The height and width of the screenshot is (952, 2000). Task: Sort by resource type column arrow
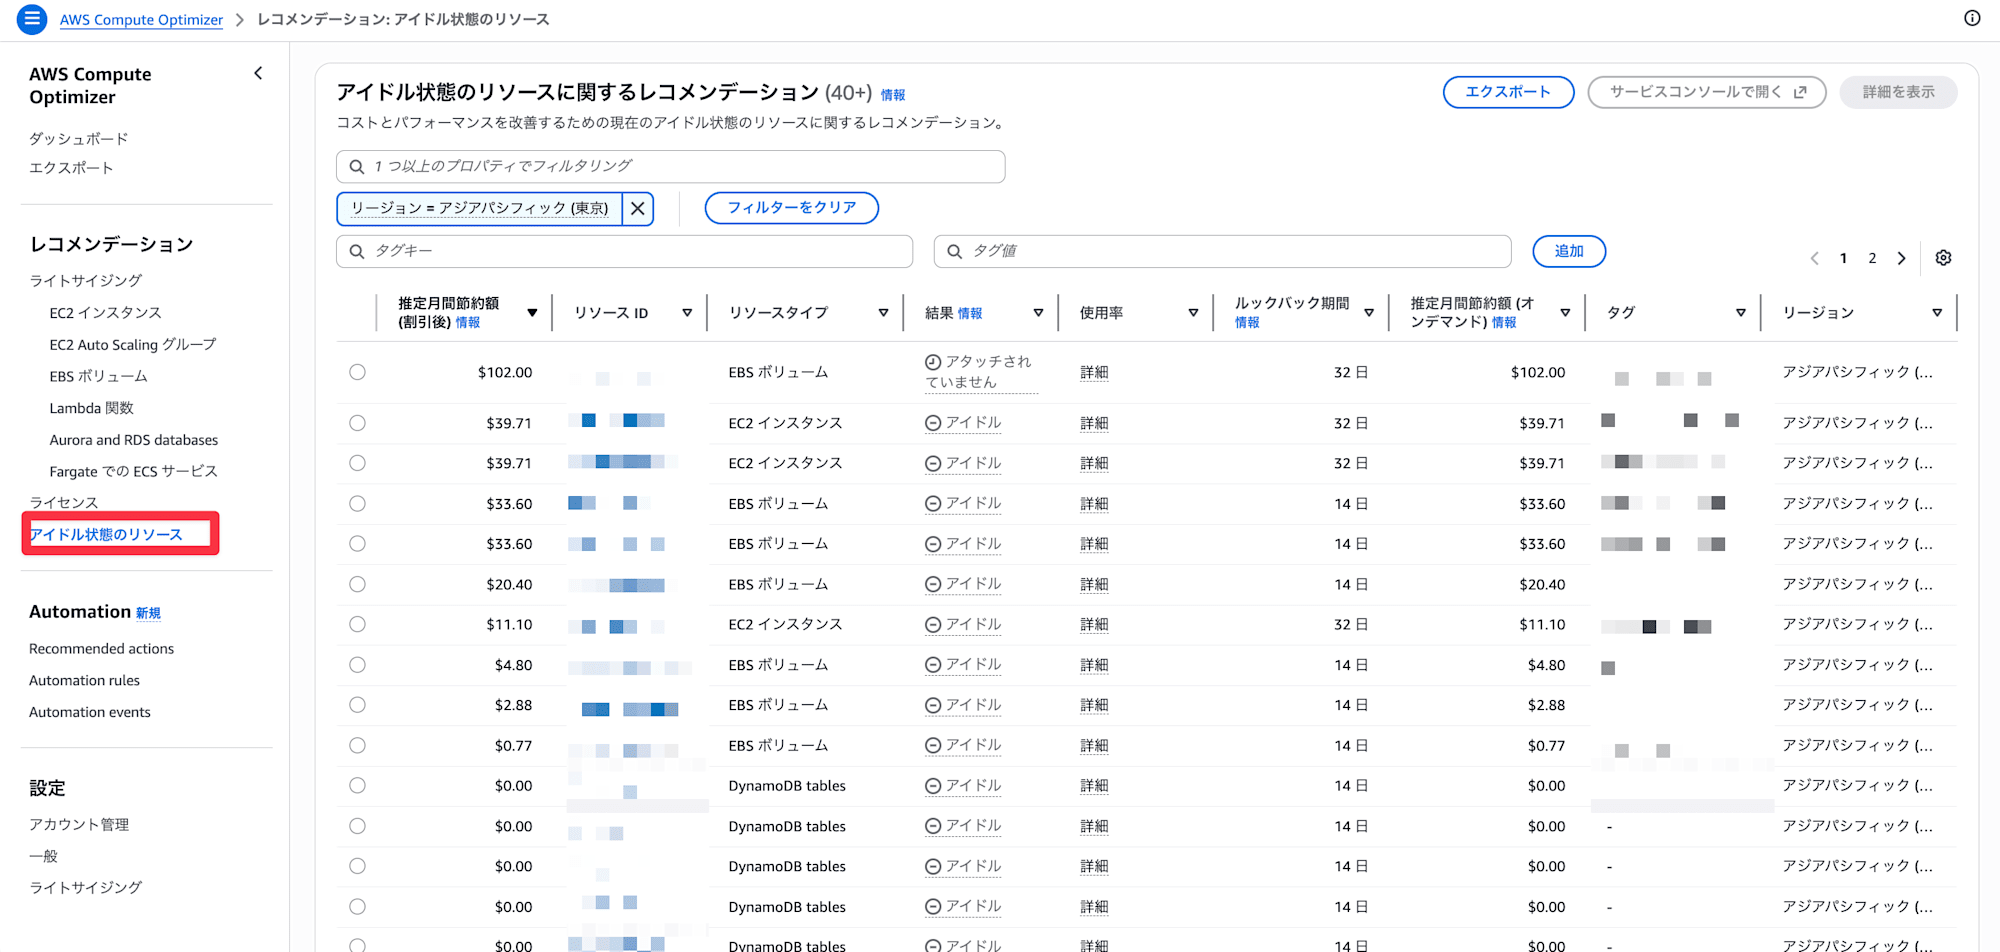883,313
